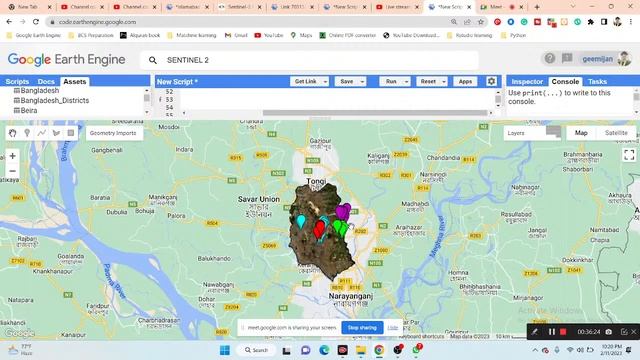Hide the screen sharing notification

pos(393,328)
